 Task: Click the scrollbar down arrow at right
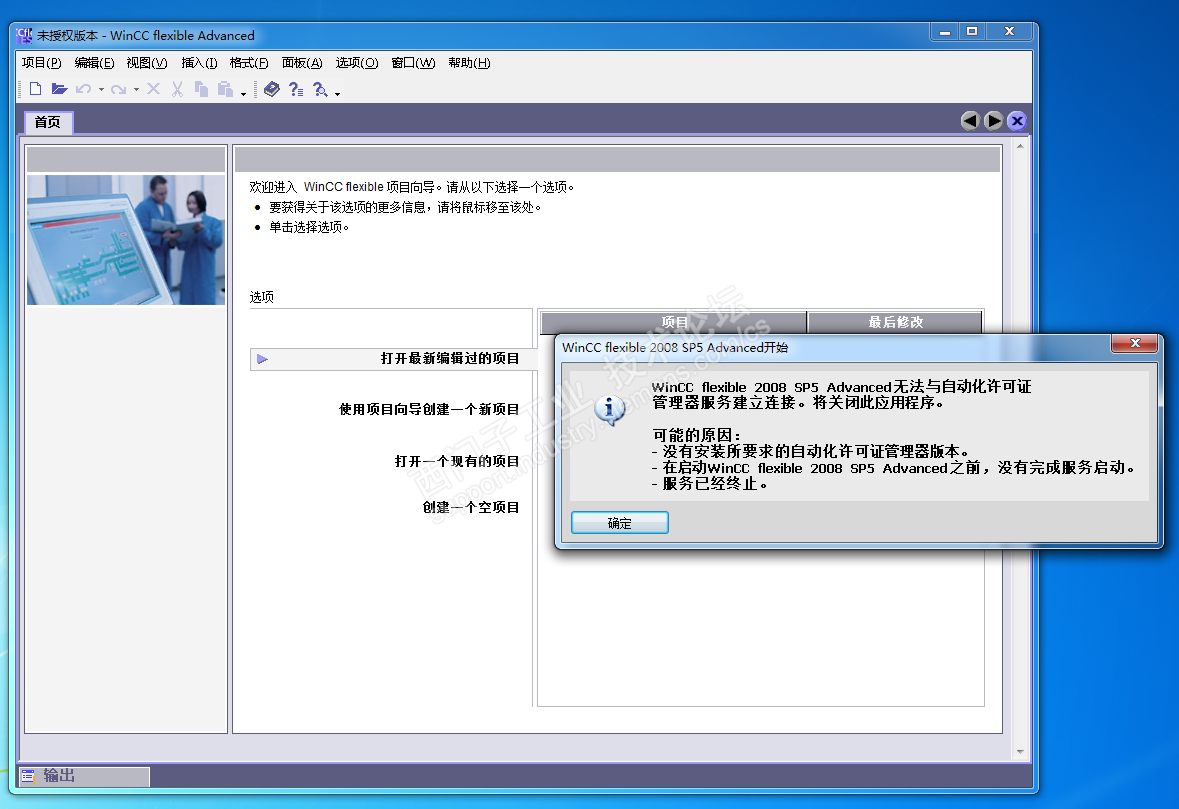pyautogui.click(x=1020, y=751)
